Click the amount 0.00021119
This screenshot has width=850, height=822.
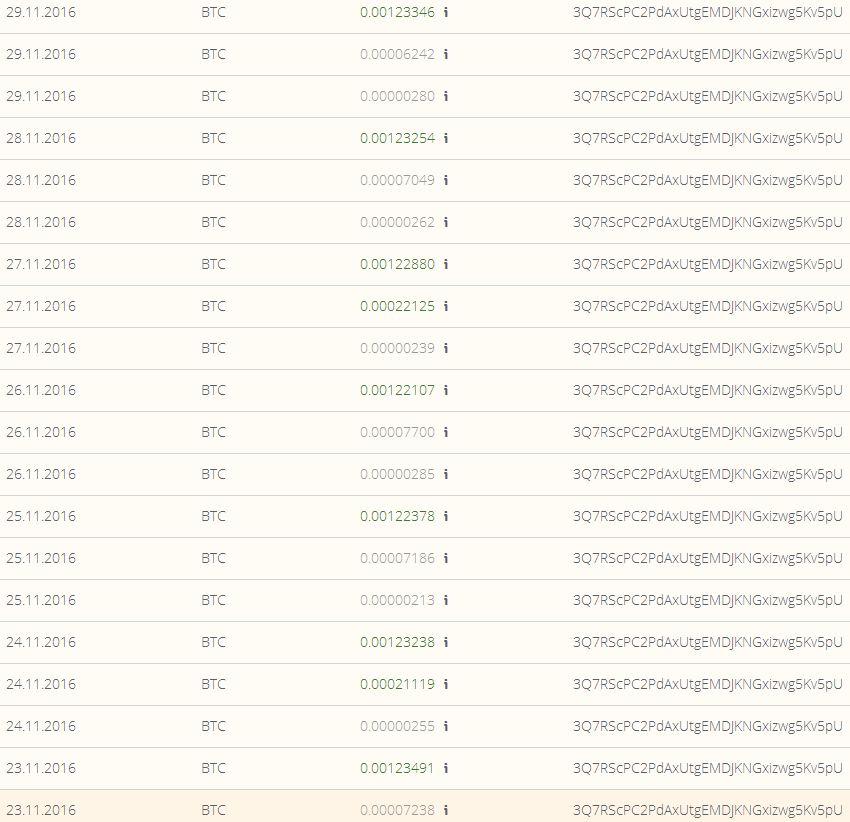pyautogui.click(x=397, y=684)
